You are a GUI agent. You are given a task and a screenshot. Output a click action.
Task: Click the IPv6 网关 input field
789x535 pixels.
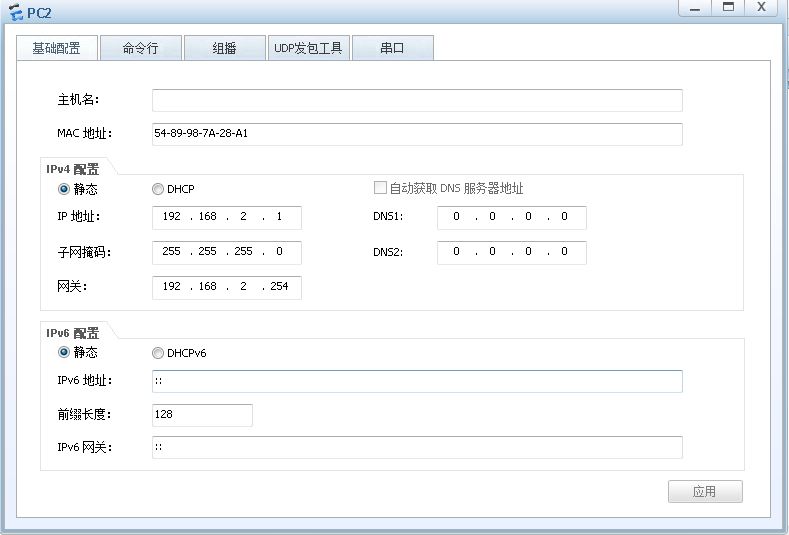click(x=417, y=447)
